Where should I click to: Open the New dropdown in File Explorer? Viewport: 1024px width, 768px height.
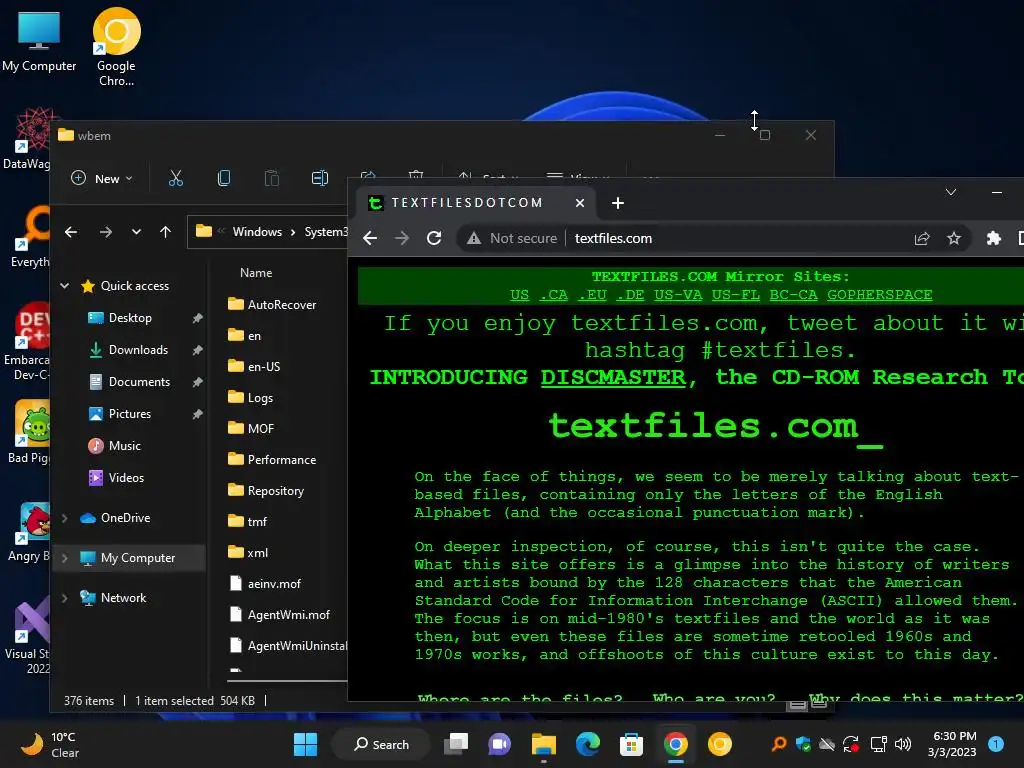[101, 178]
